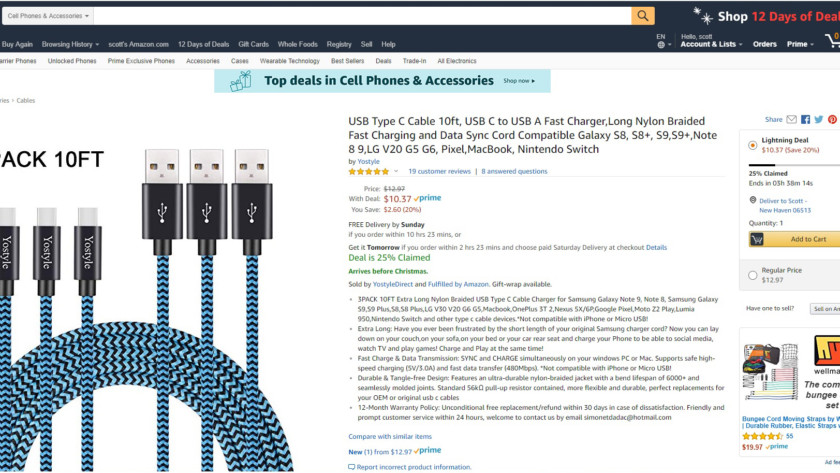Click the search magnifier button
This screenshot has width=840, height=473.
coord(643,16)
